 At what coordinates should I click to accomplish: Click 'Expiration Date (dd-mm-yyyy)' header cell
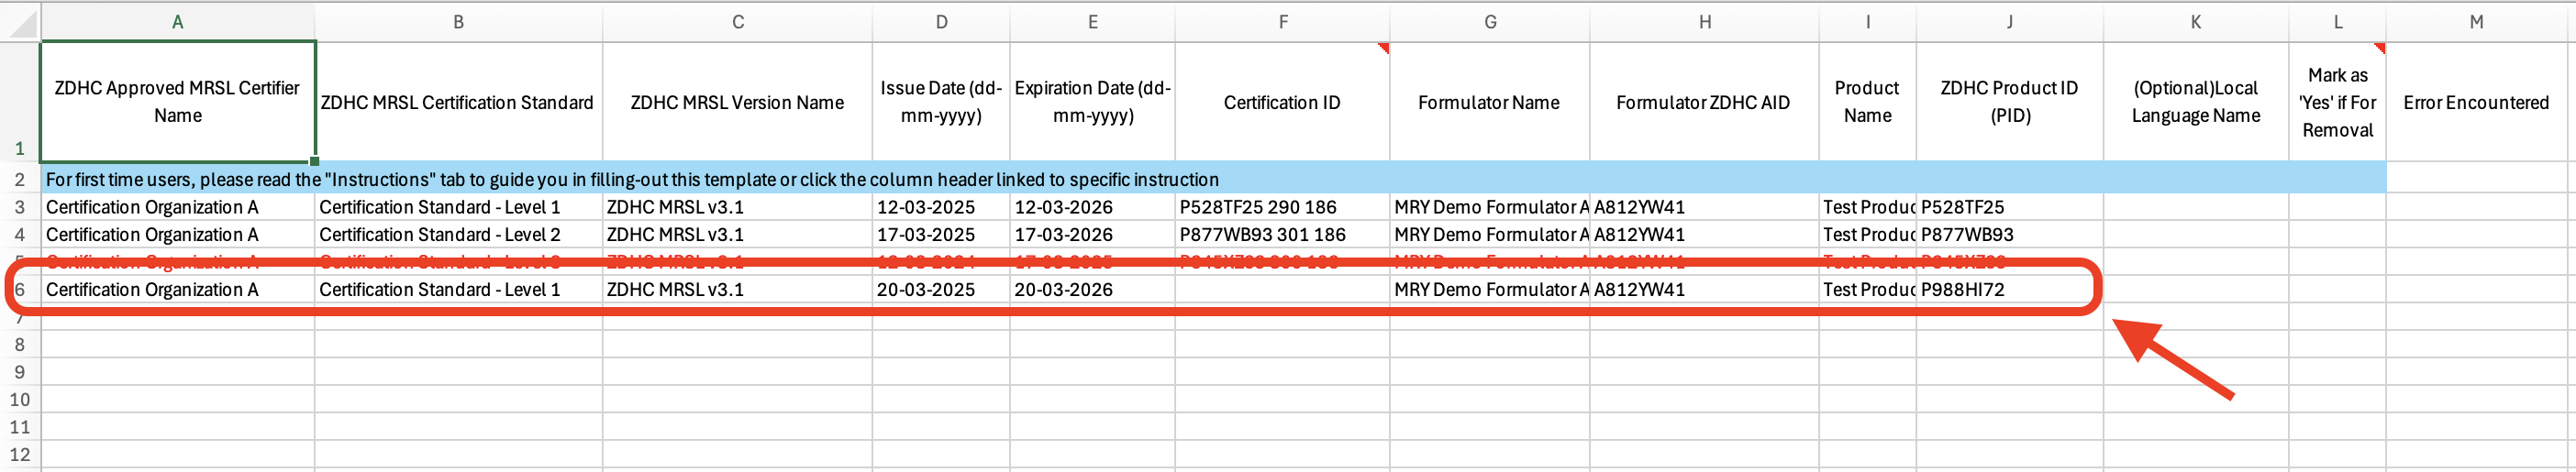tap(1092, 101)
